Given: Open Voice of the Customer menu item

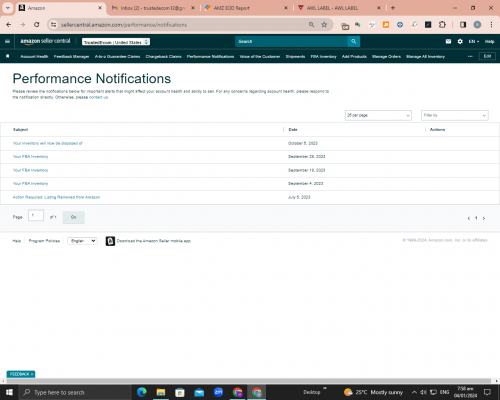Looking at the screenshot, I should pyautogui.click(x=260, y=56).
